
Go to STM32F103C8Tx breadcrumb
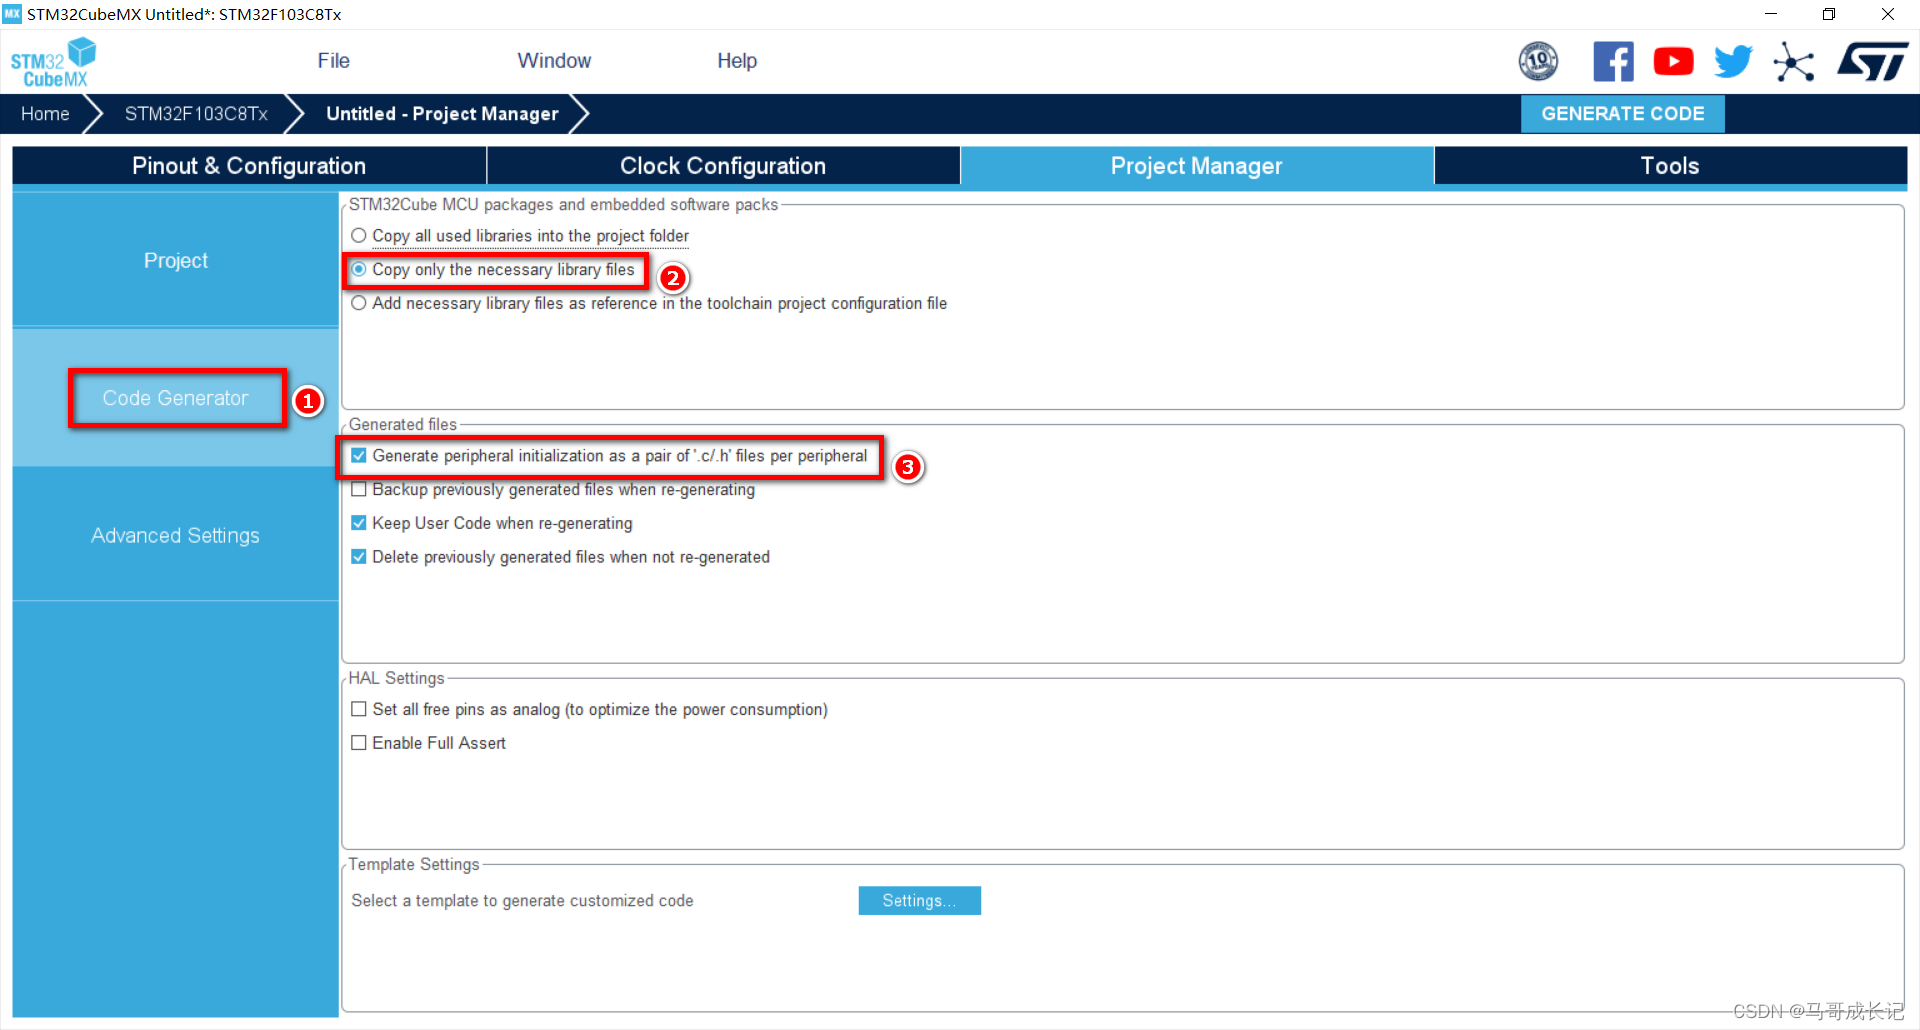196,114
